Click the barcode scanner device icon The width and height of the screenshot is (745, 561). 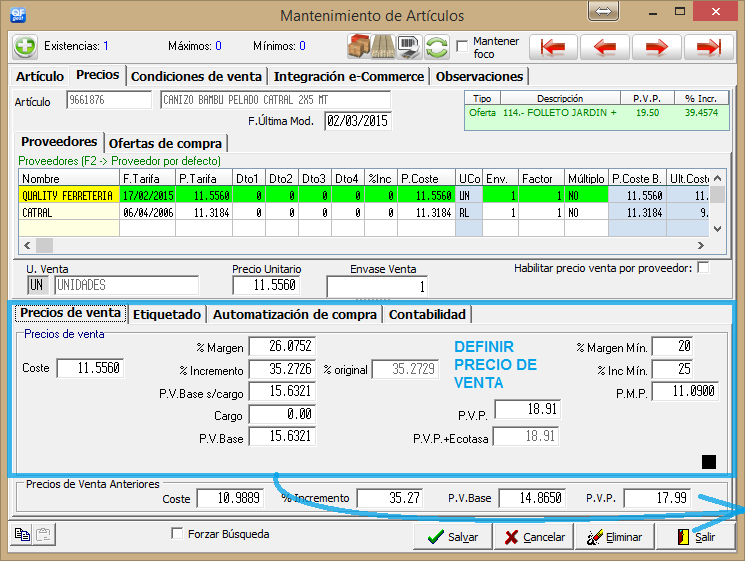409,47
